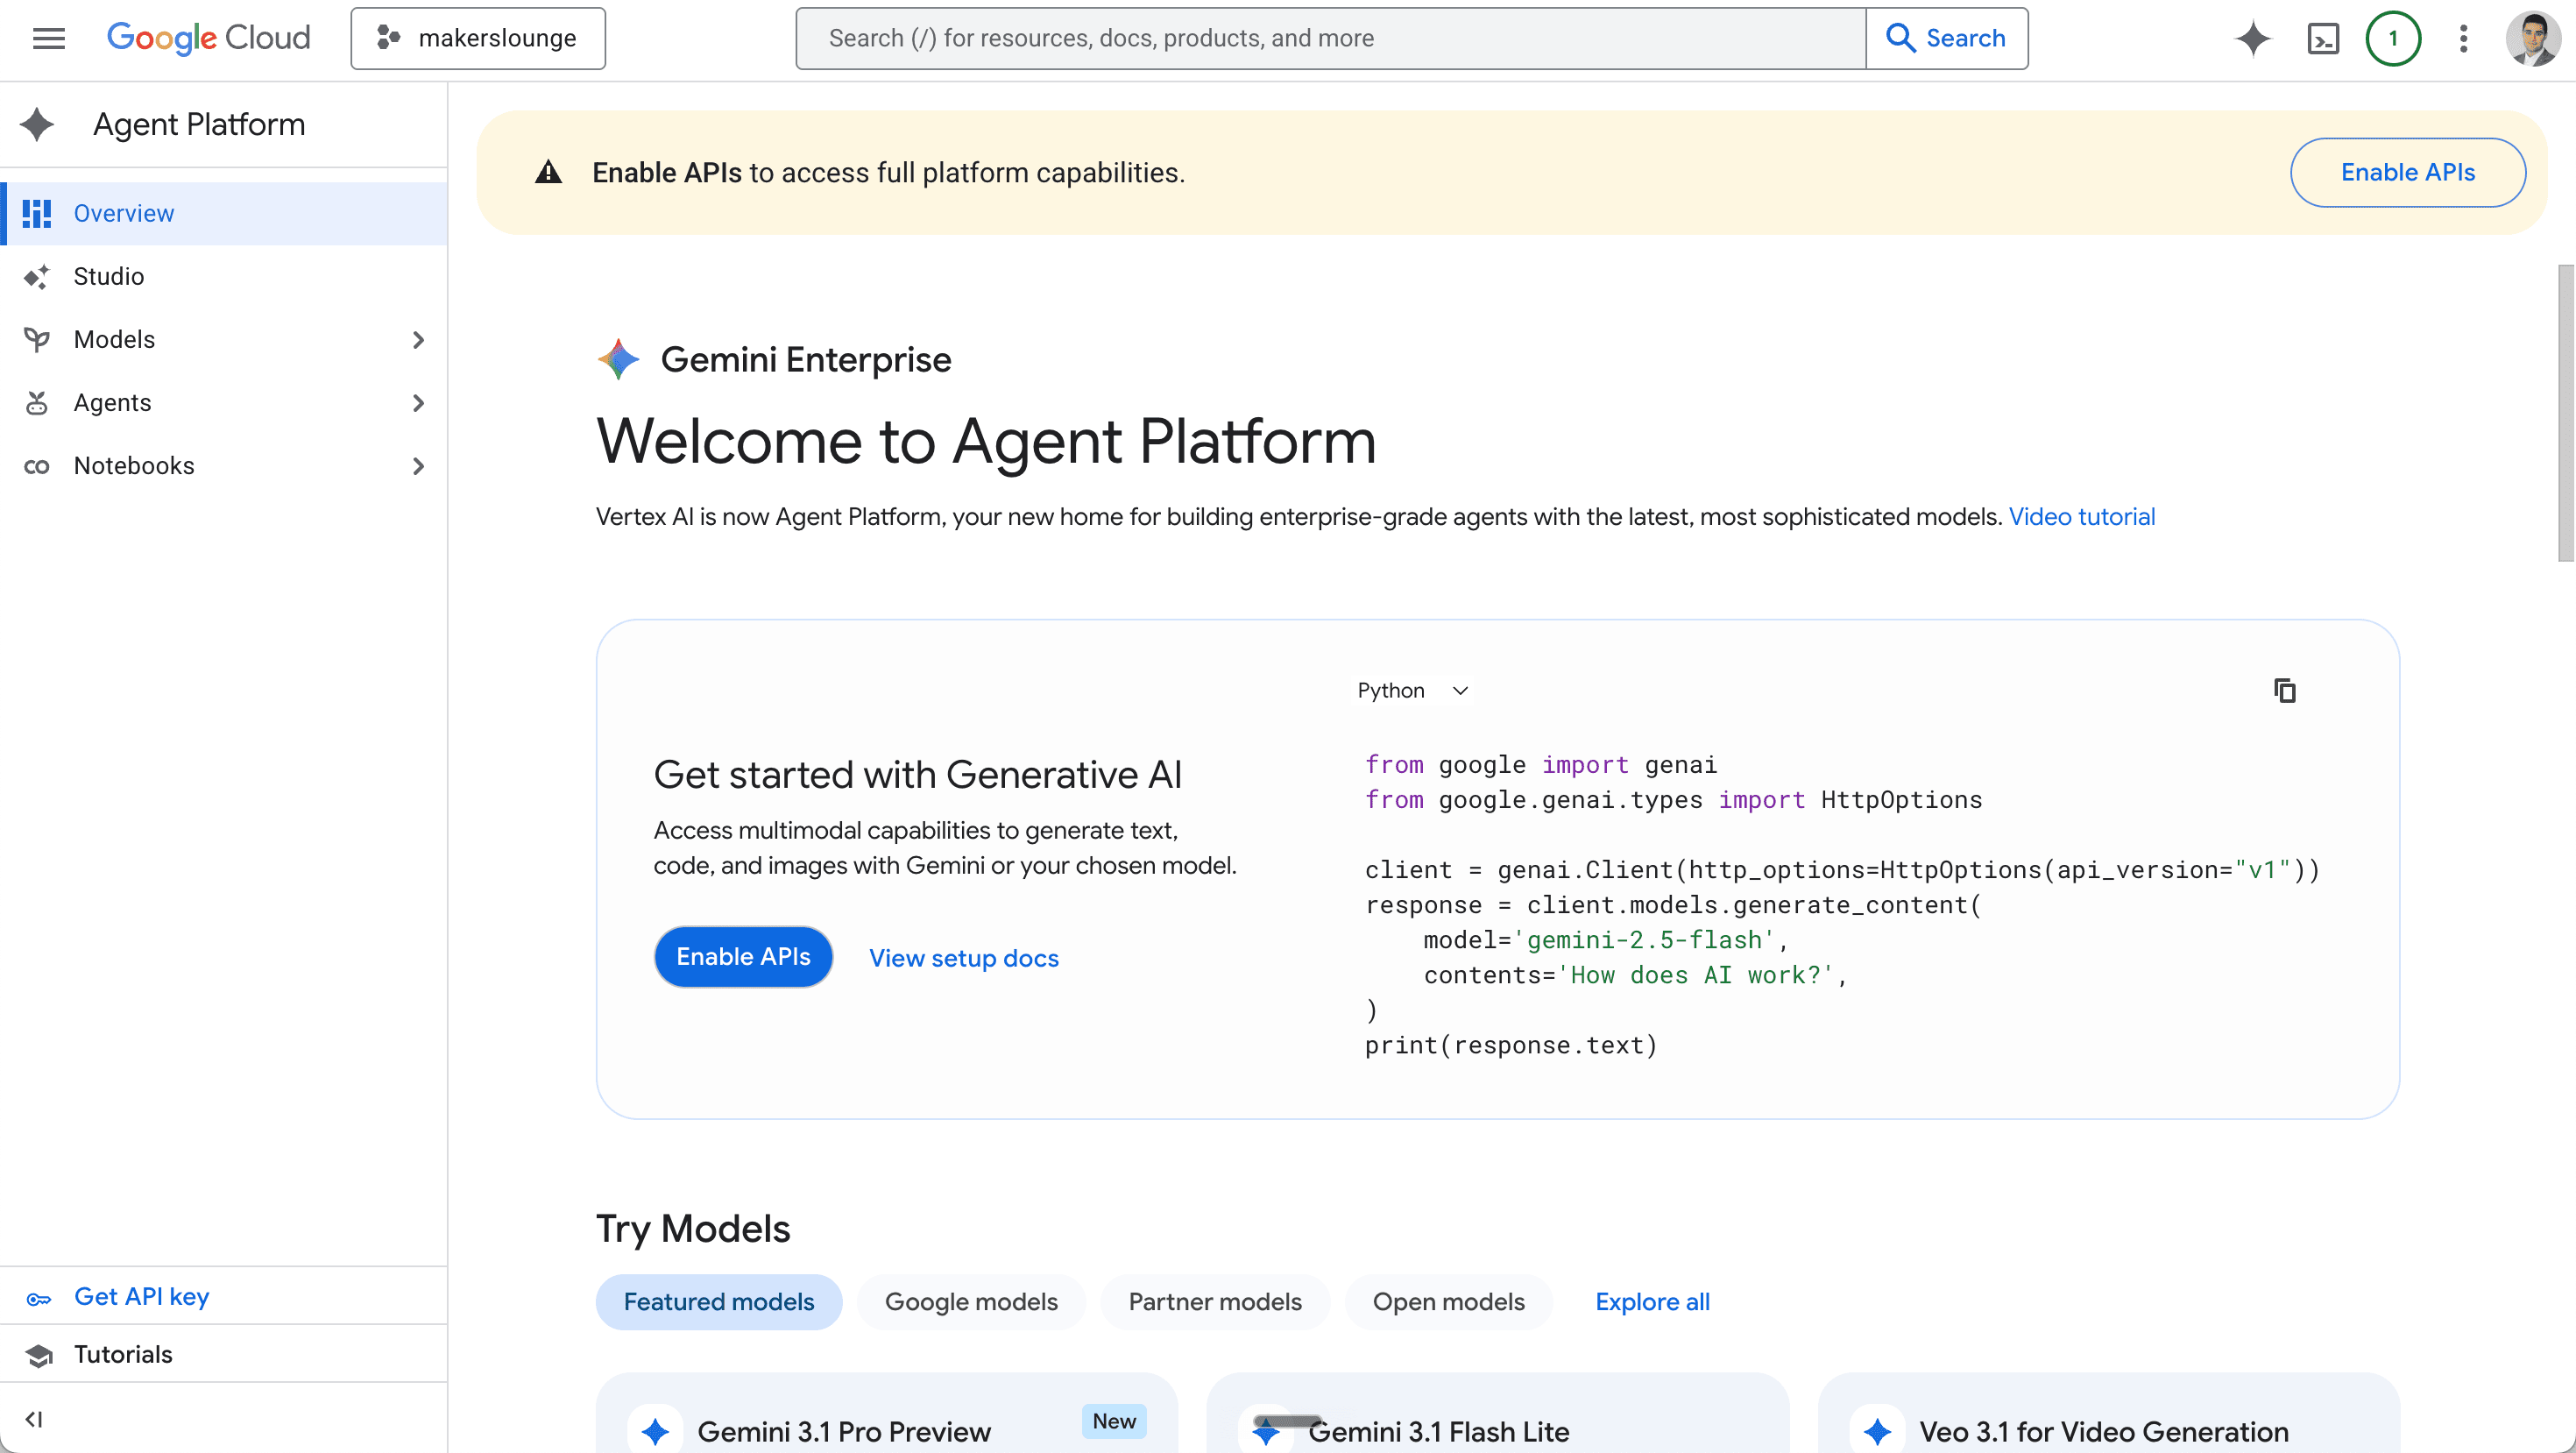Switch to Google models tab
The image size is (2576, 1453).
coord(971,1301)
